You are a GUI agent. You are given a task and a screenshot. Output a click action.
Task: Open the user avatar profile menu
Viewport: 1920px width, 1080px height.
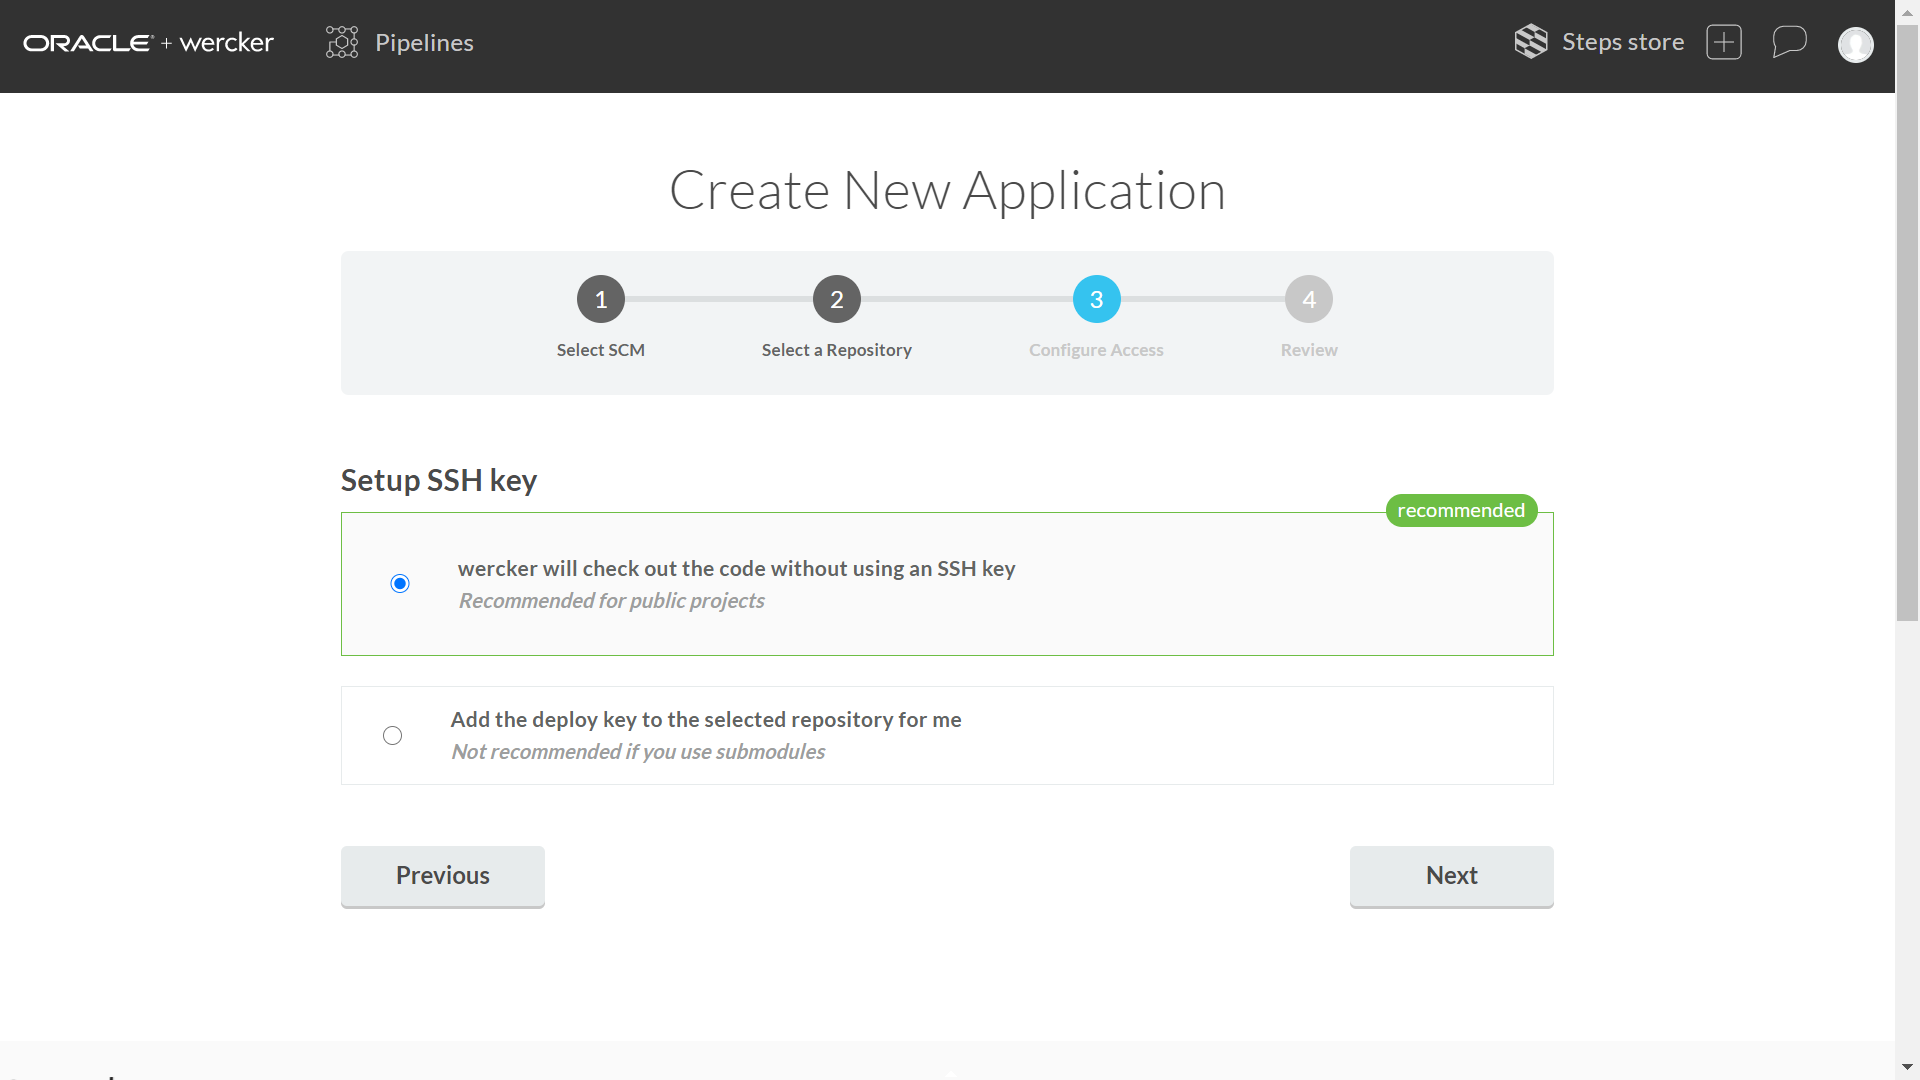1855,44
